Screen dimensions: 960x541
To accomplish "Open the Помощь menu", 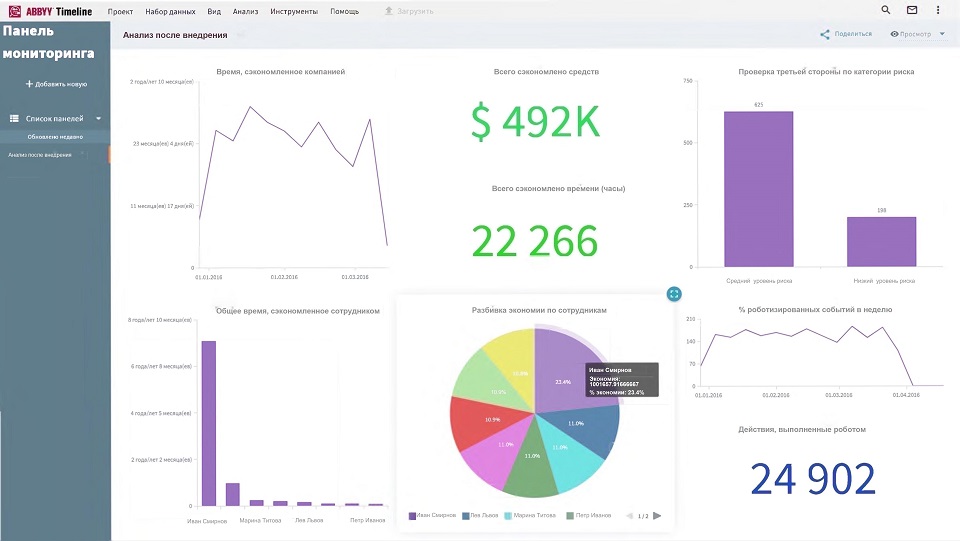I will pyautogui.click(x=345, y=12).
